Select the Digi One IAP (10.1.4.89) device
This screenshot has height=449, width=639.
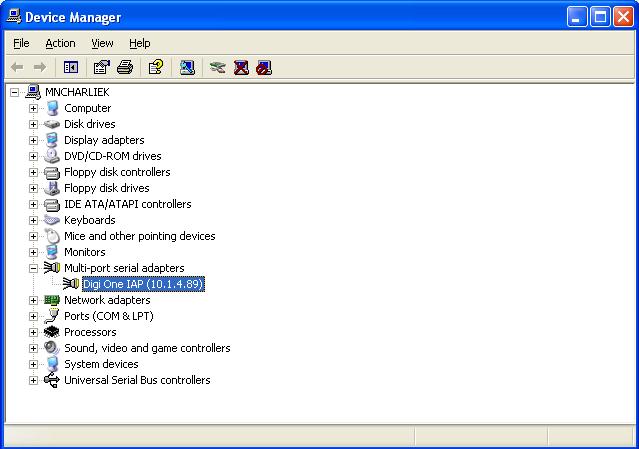pyautogui.click(x=143, y=284)
